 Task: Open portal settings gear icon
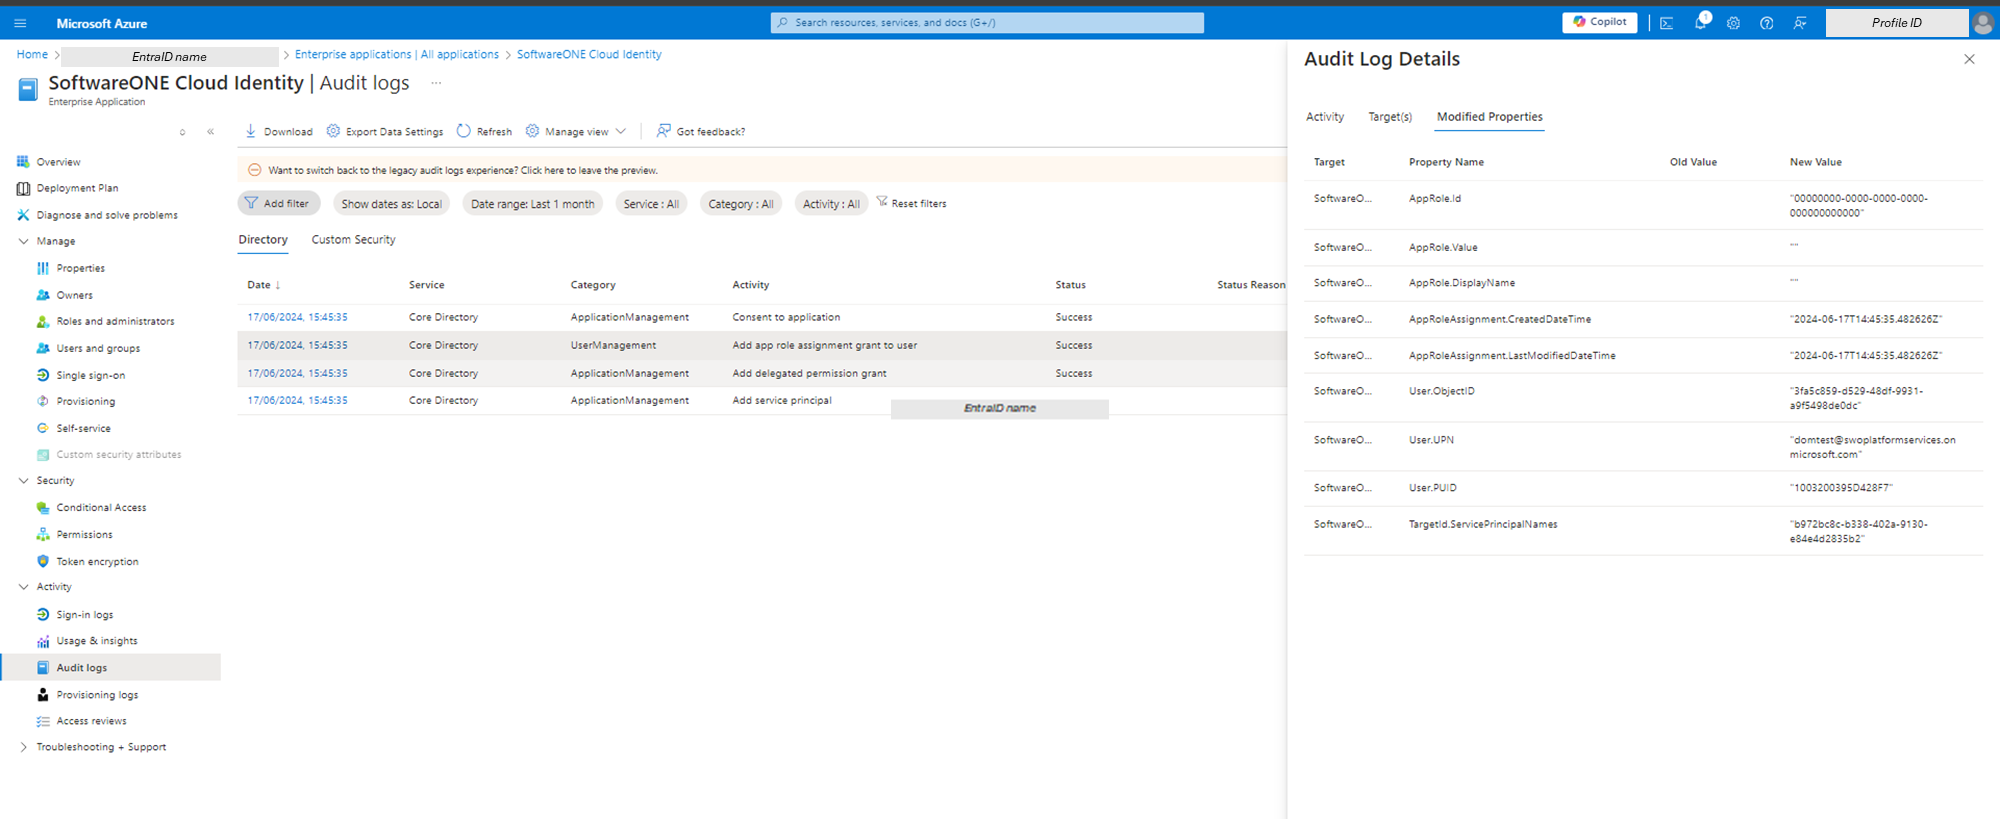[1733, 23]
